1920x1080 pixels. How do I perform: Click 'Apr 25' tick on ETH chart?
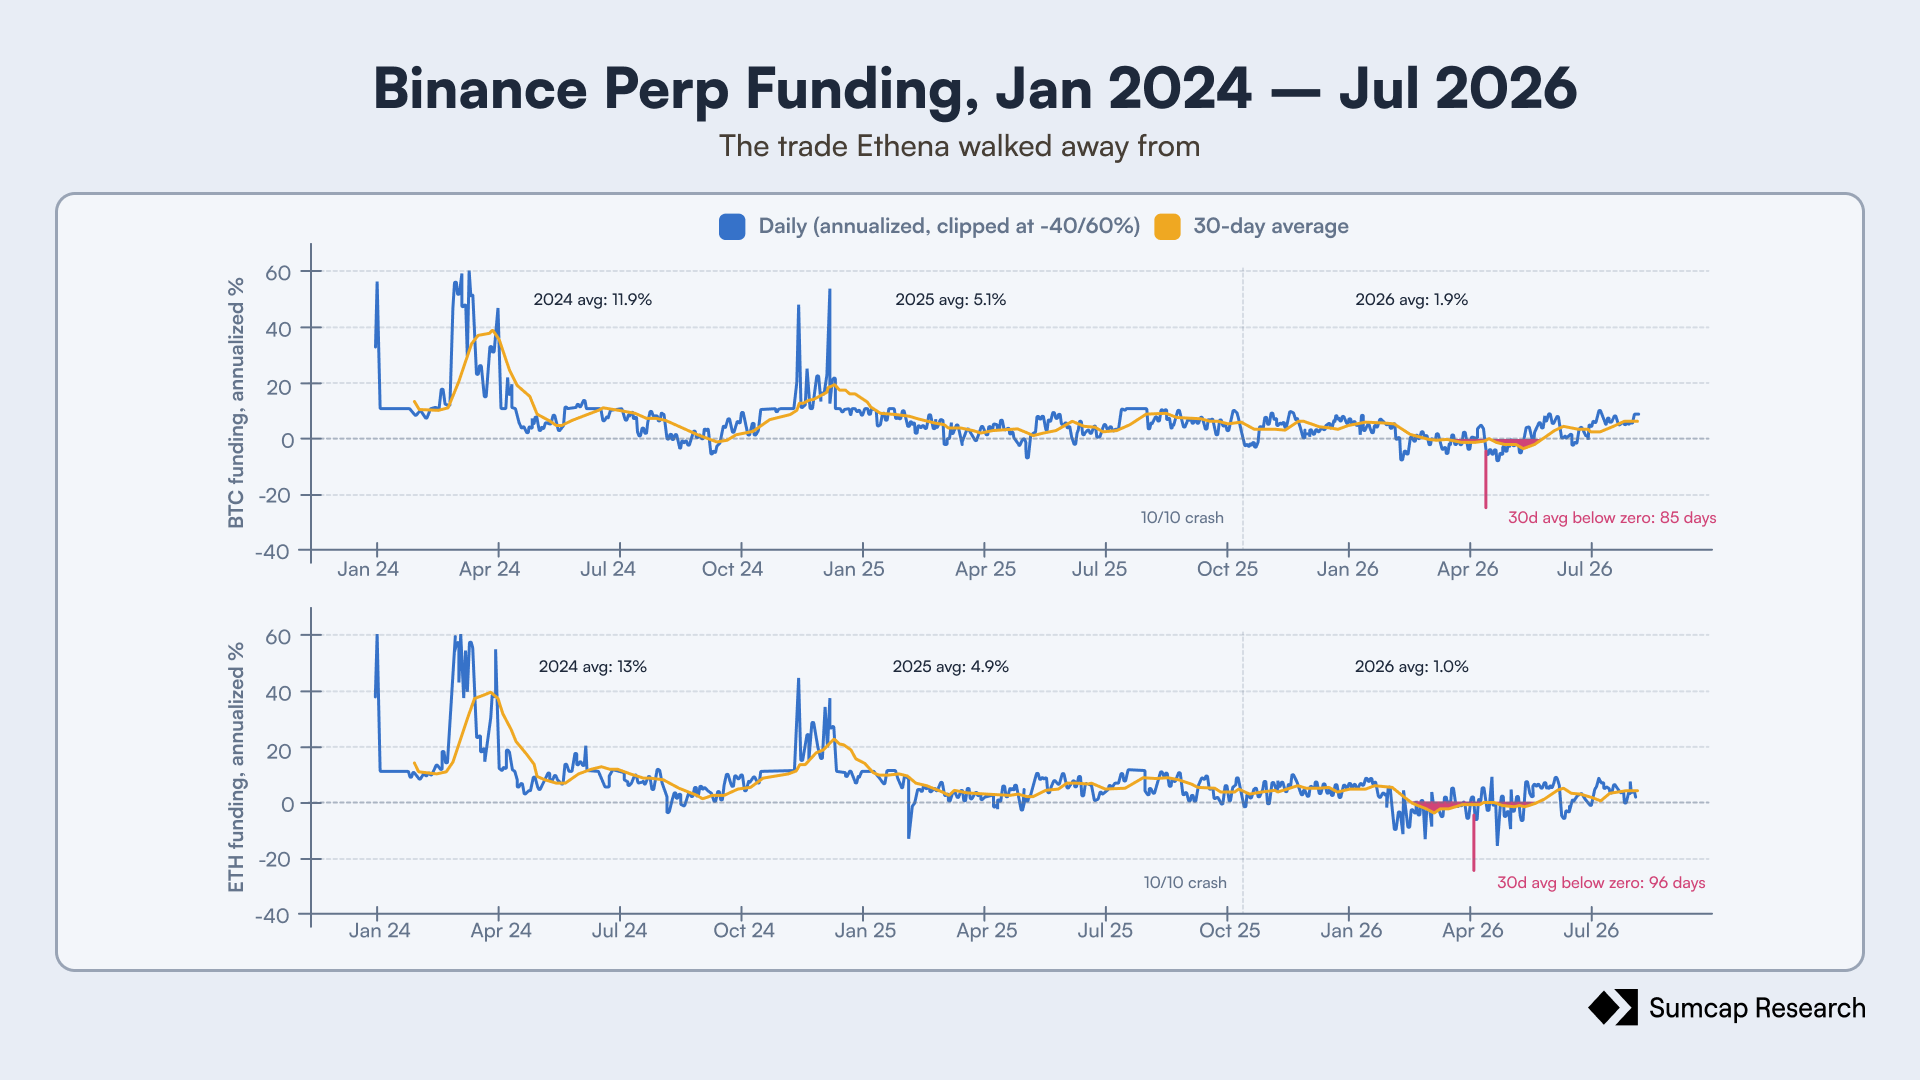986,931
